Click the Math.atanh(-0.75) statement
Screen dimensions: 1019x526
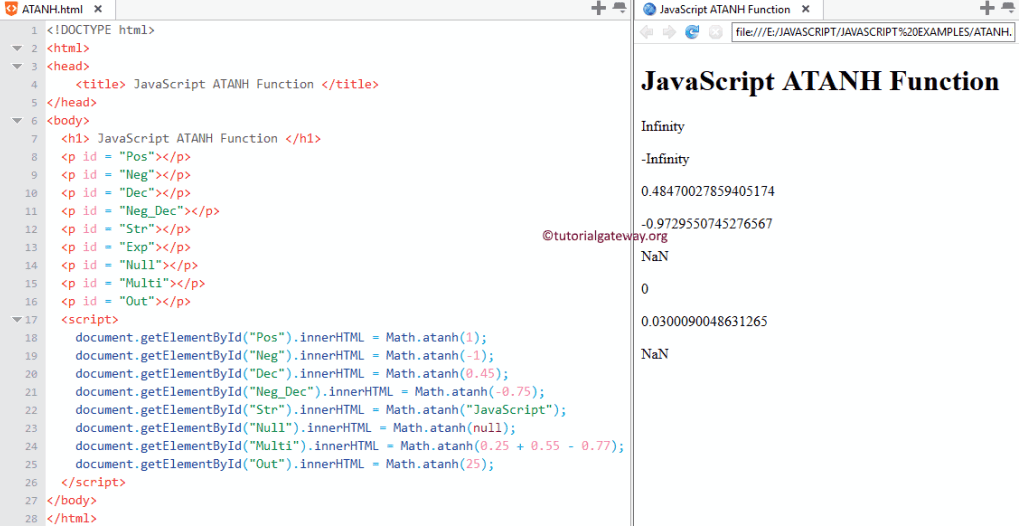(x=310, y=392)
